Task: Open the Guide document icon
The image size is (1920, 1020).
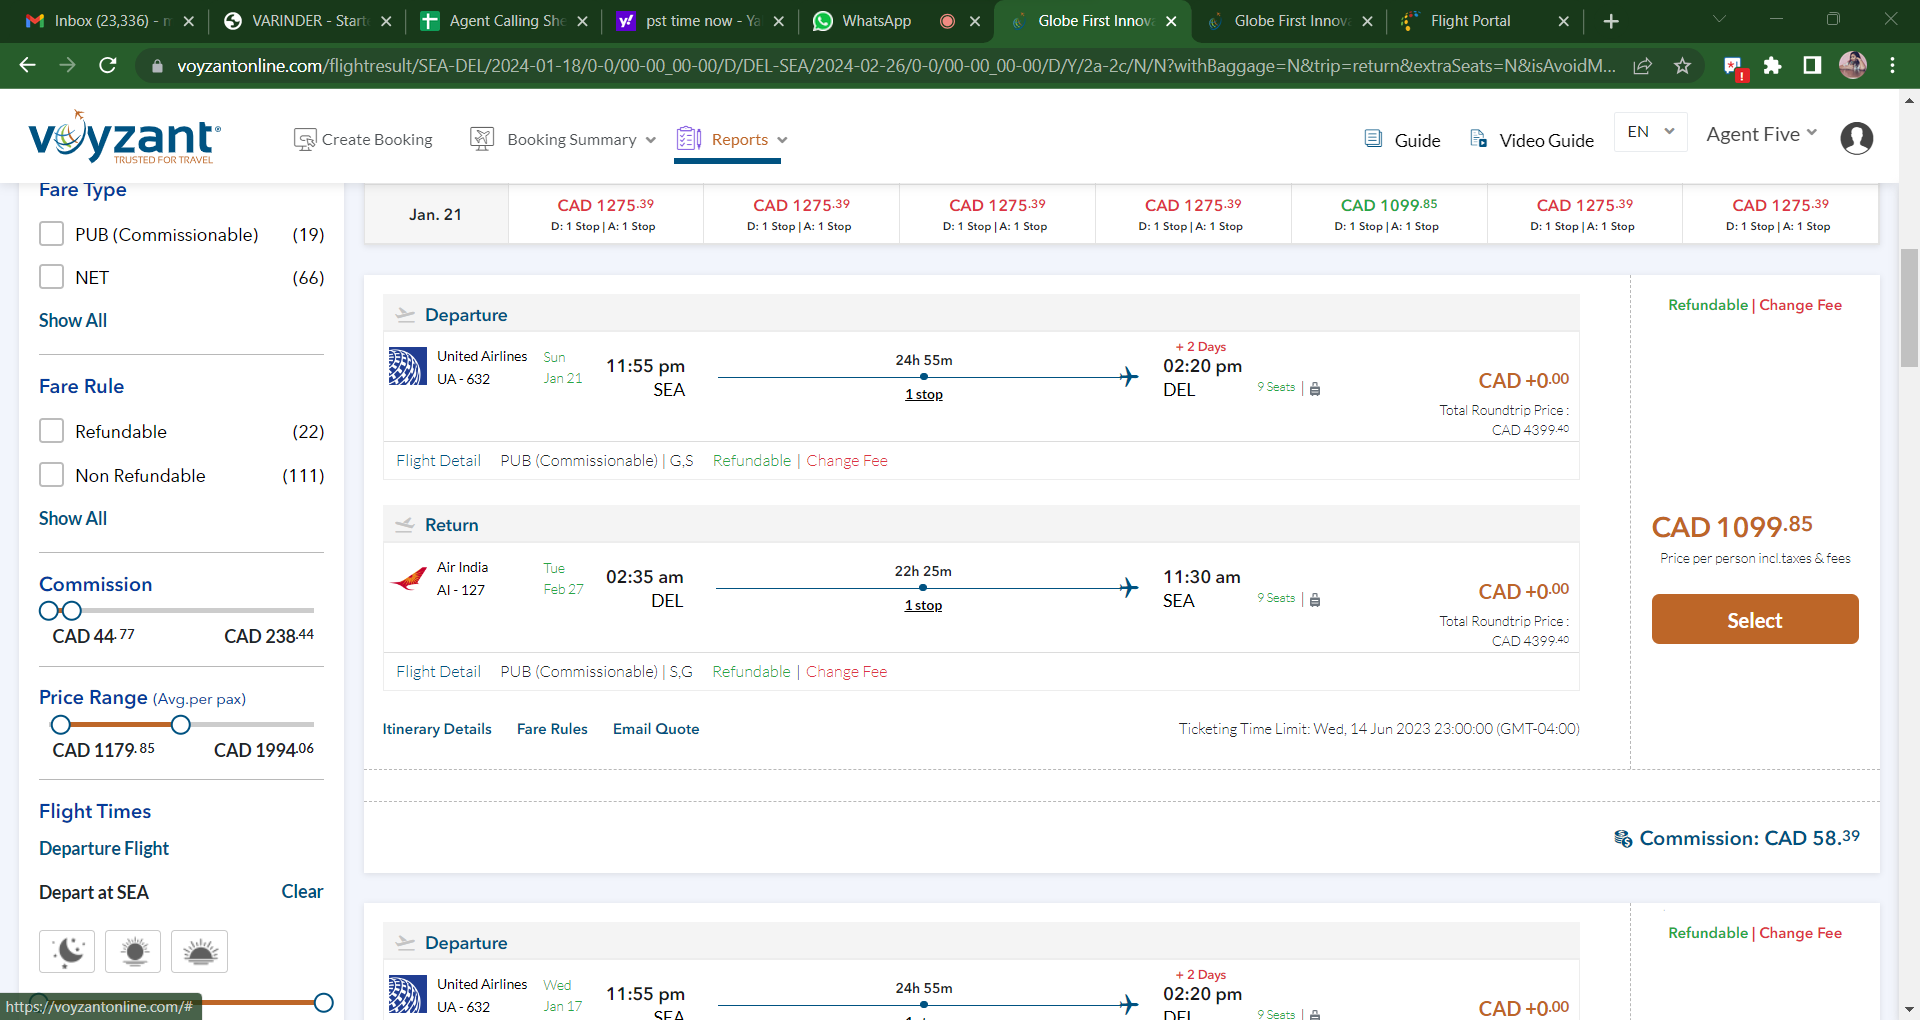Action: (x=1373, y=139)
